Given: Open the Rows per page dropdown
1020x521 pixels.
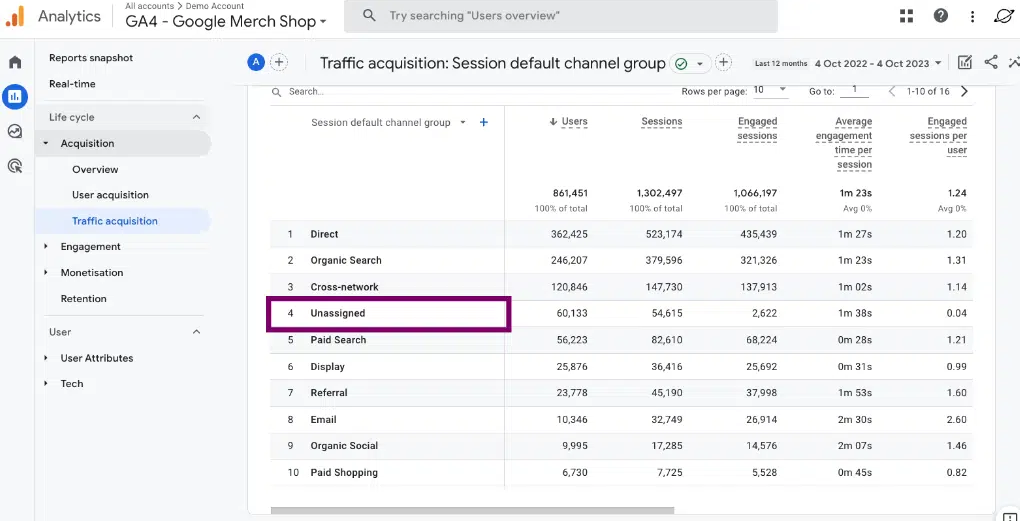Looking at the screenshot, I should [x=770, y=90].
